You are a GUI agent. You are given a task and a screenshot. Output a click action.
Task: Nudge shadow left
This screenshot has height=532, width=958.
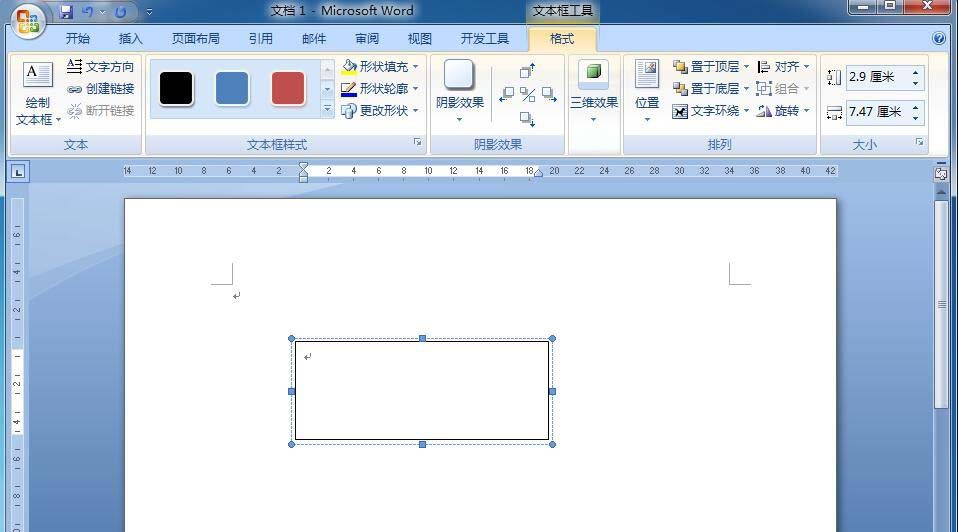506,95
